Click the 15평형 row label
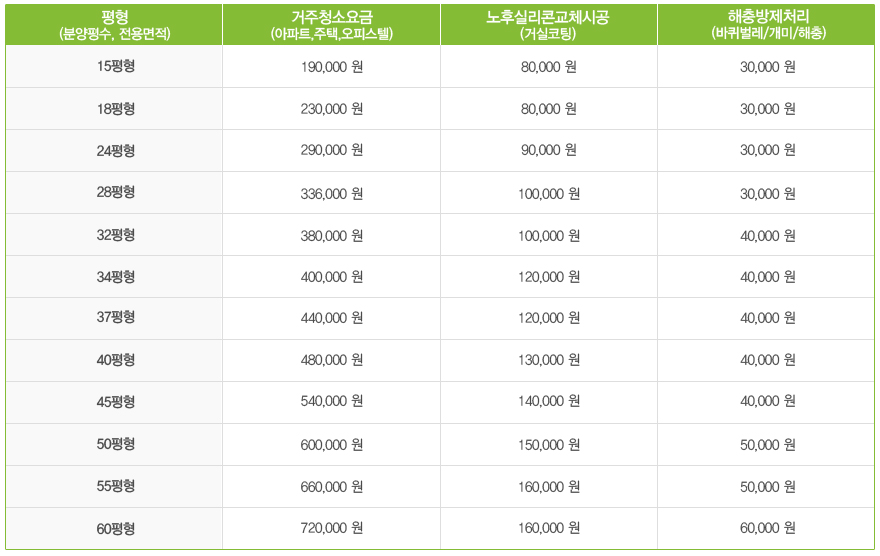This screenshot has height=556, width=880. (x=116, y=66)
